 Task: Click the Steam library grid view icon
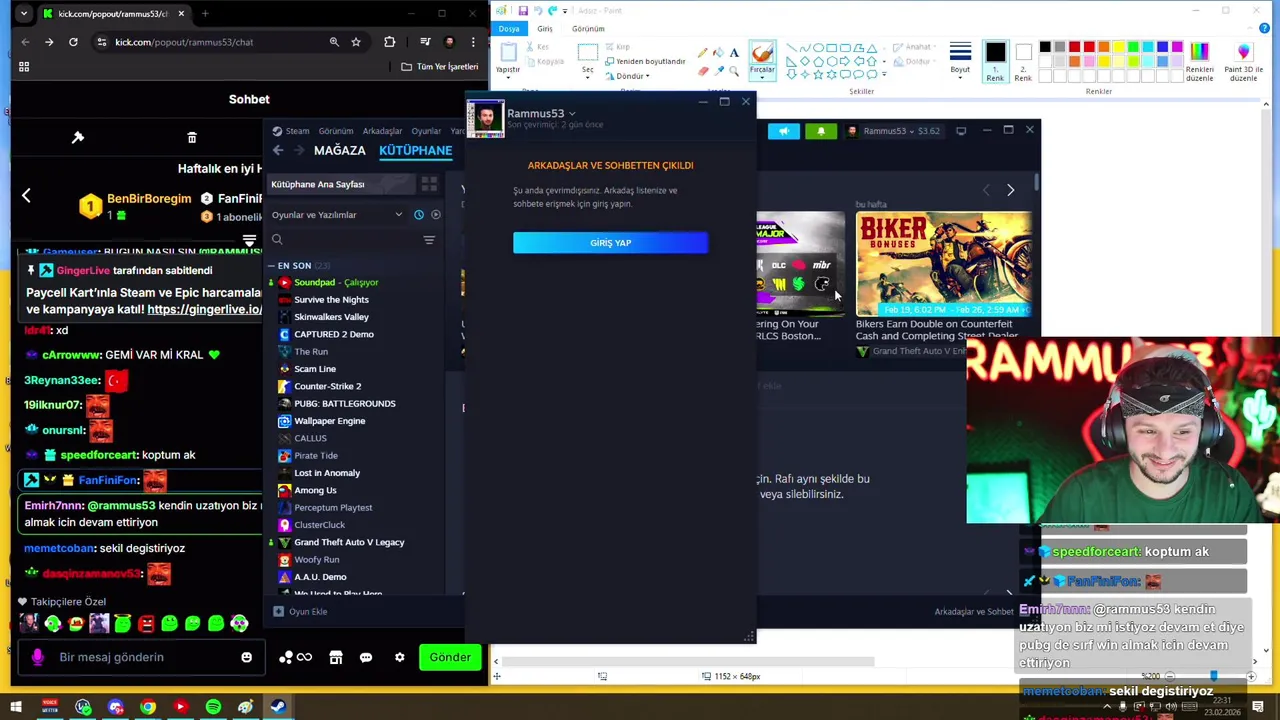tap(429, 184)
